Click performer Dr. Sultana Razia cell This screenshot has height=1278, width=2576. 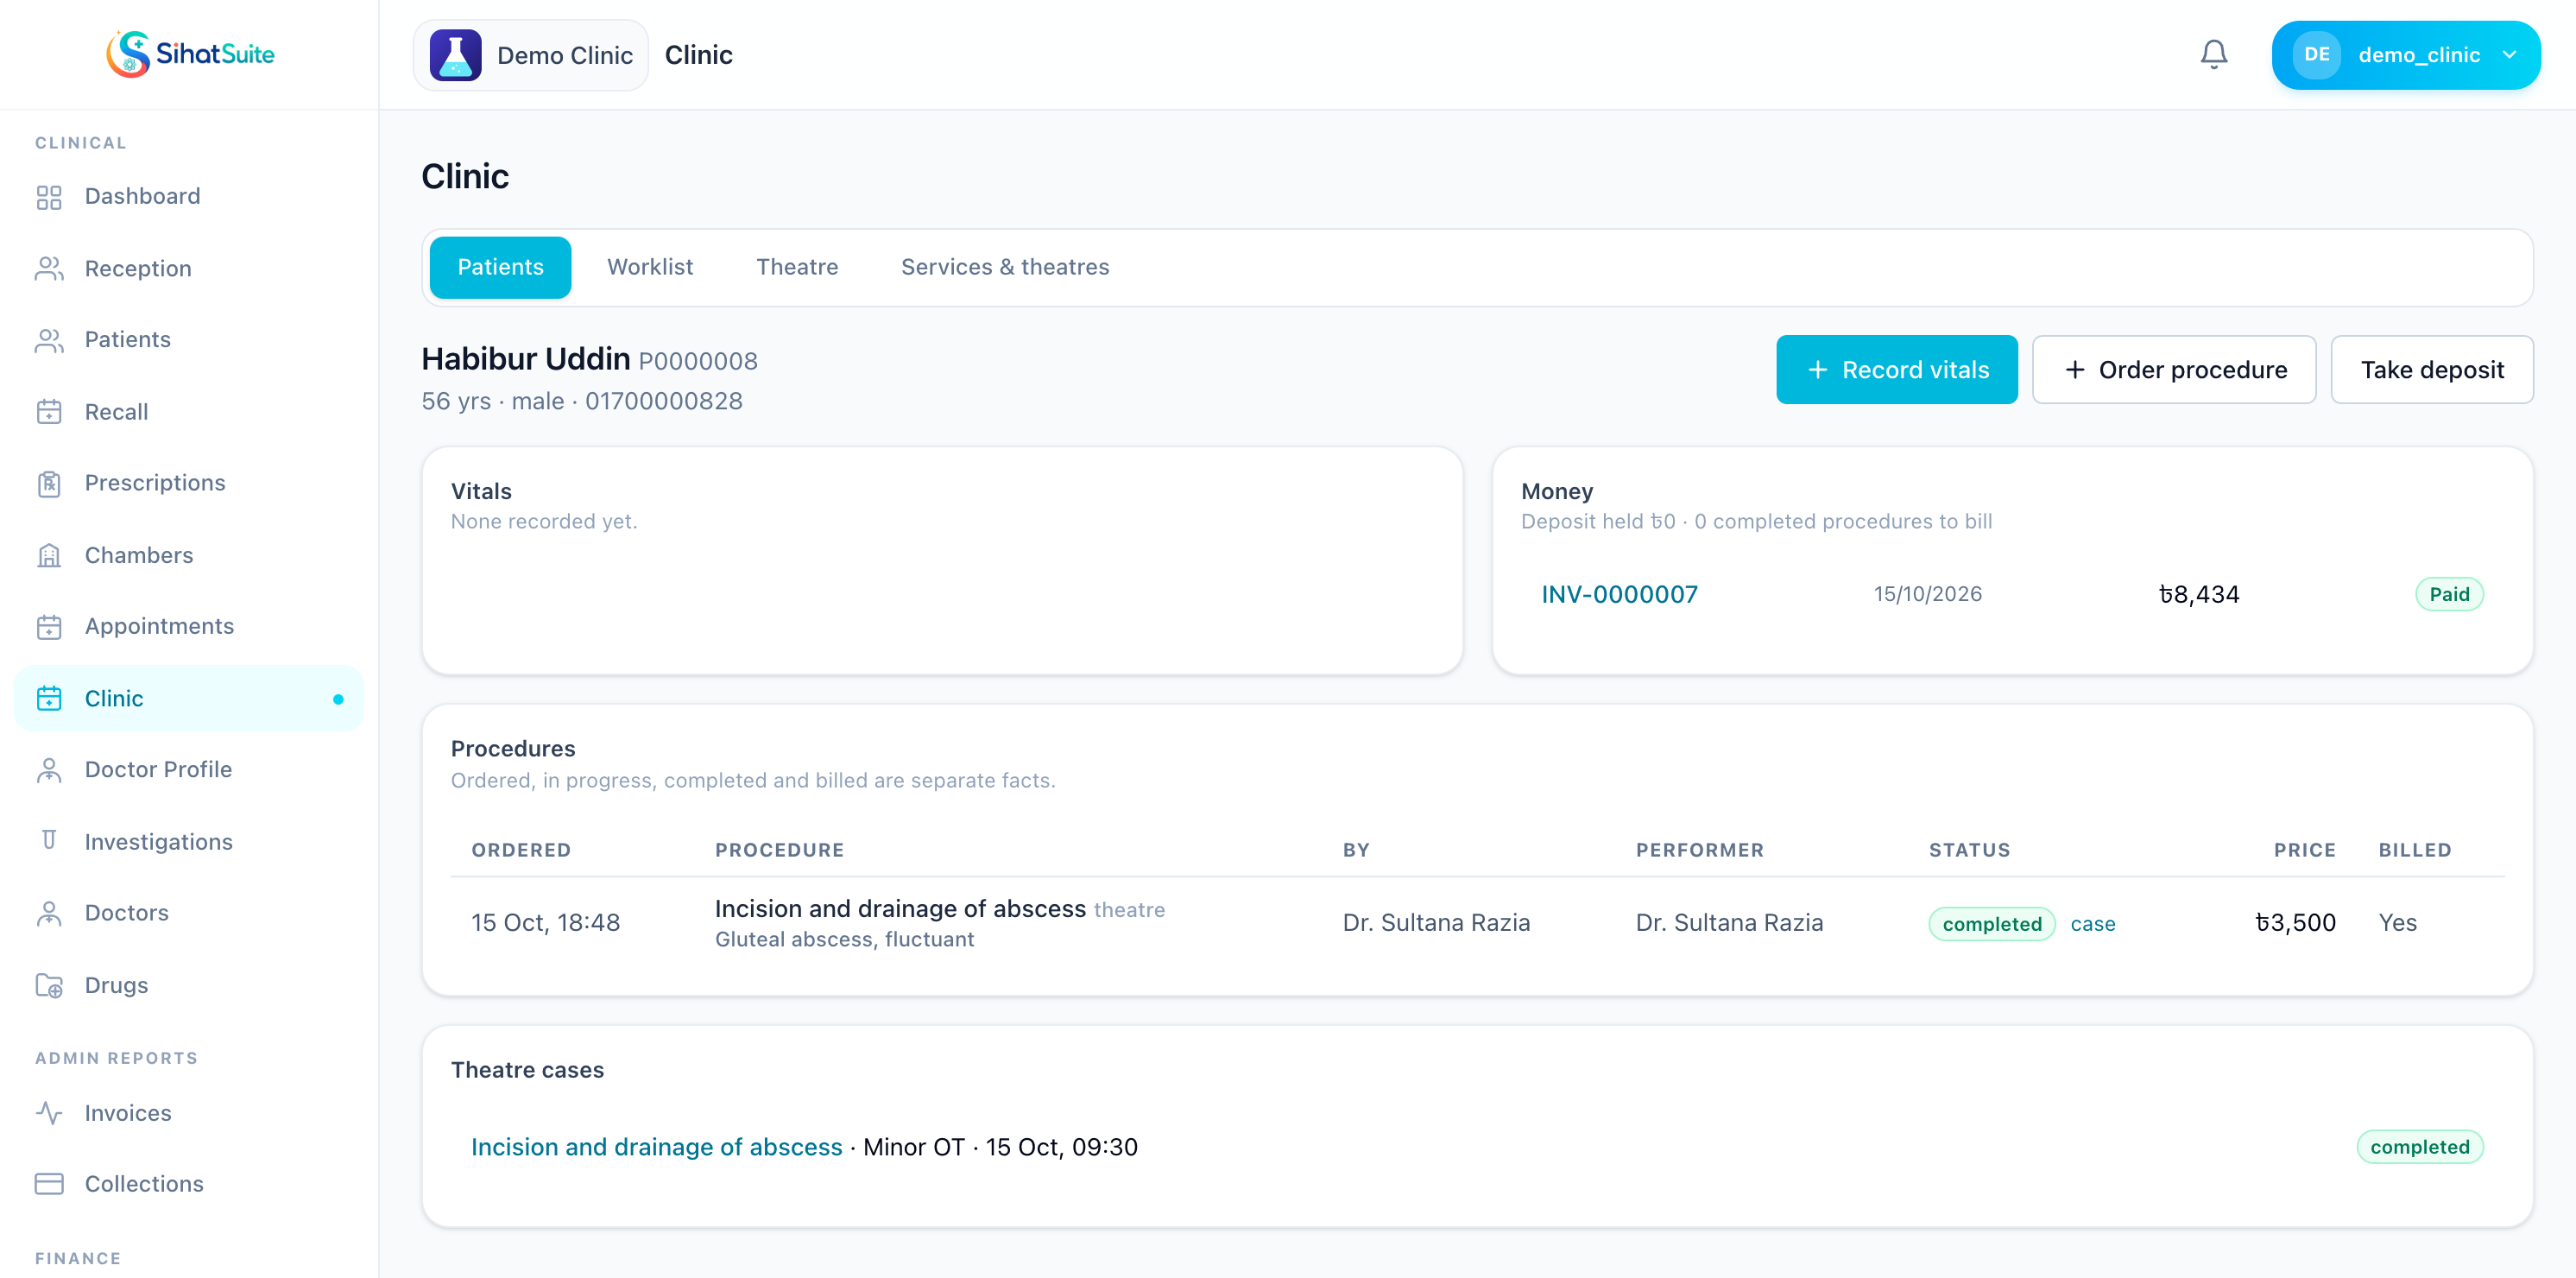click(1729, 923)
